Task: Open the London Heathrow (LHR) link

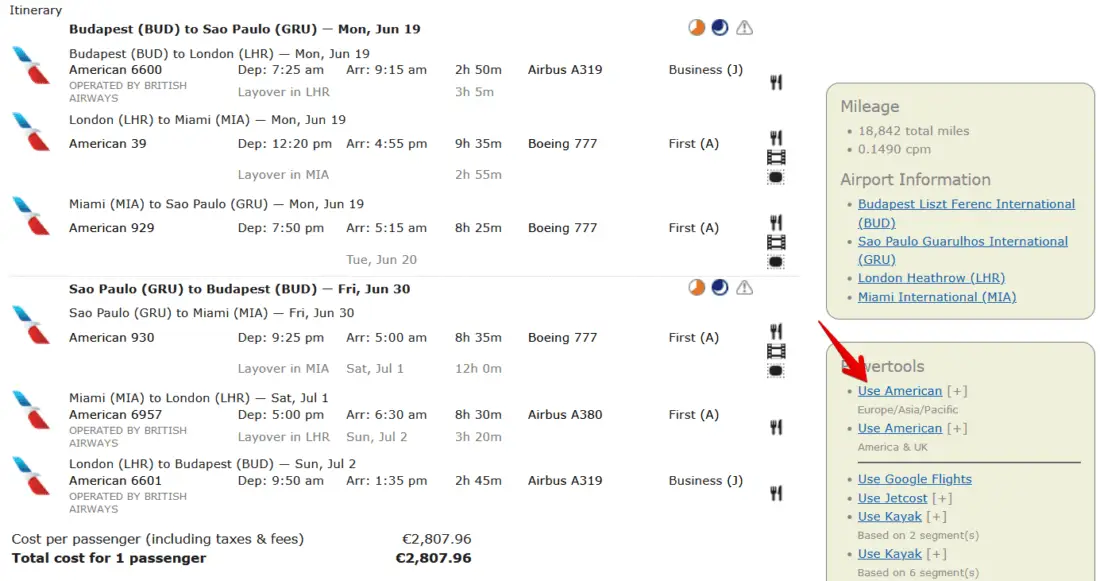Action: click(x=931, y=278)
